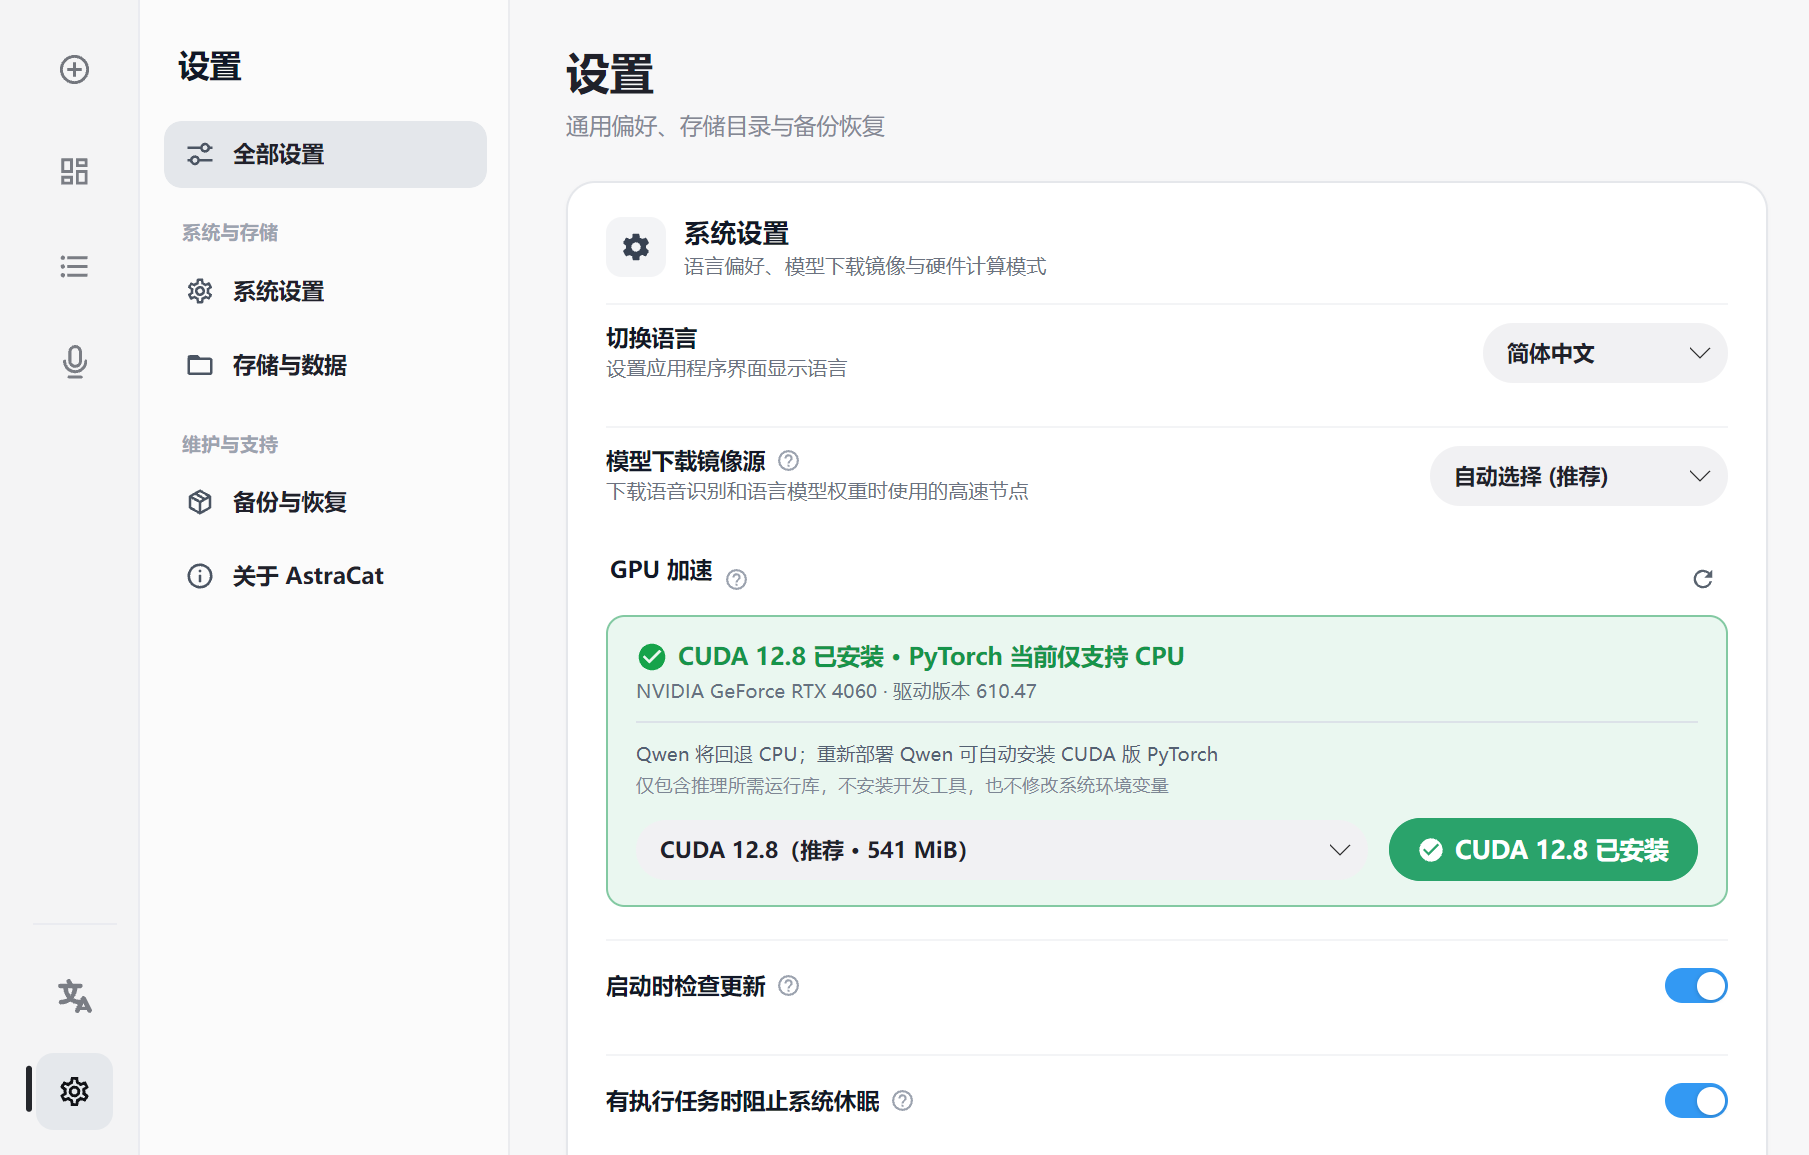Select 全部设置 in settings menu

click(x=325, y=154)
